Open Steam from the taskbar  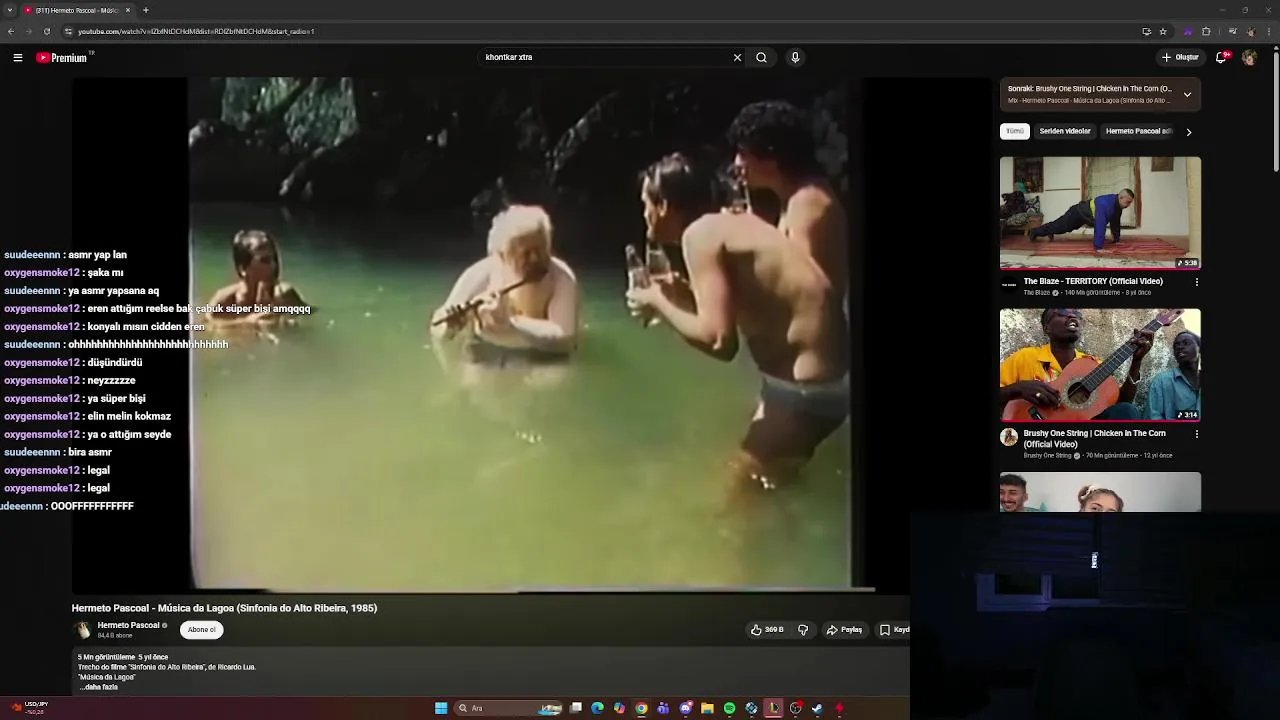[x=817, y=708]
